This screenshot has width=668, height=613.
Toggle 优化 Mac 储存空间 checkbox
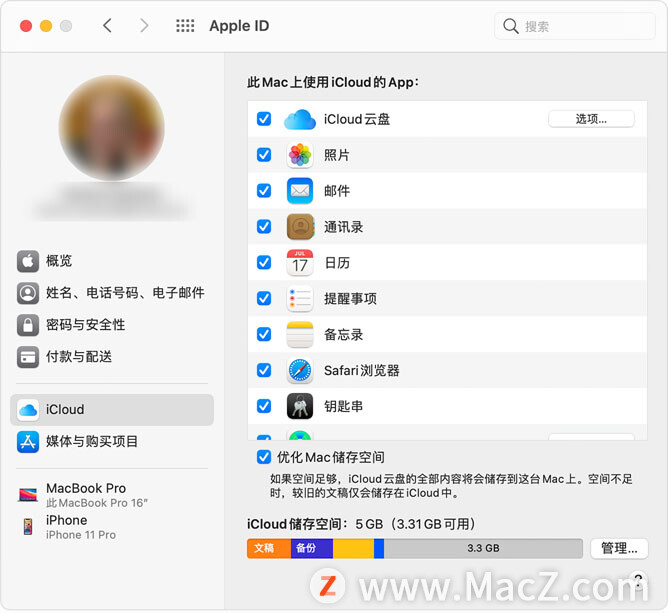[264, 457]
